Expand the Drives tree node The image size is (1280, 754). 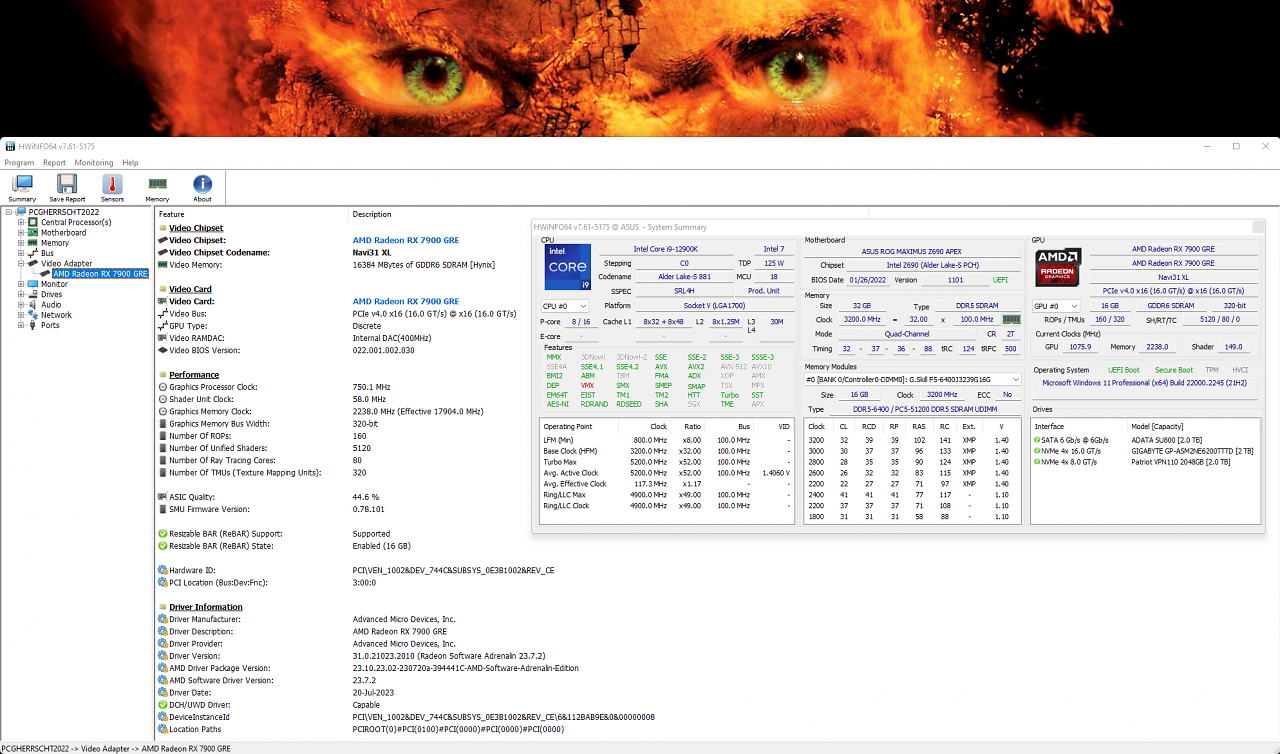point(21,295)
